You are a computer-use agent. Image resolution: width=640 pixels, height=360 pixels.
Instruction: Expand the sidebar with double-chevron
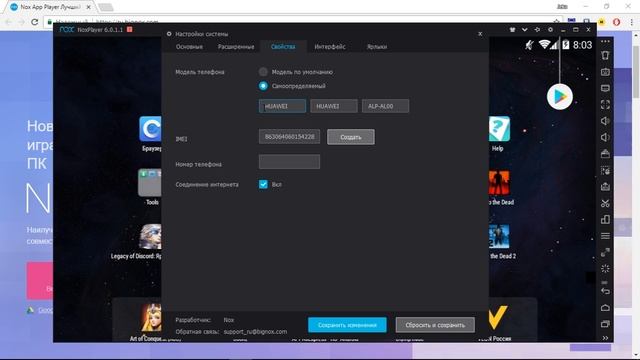coord(605,338)
